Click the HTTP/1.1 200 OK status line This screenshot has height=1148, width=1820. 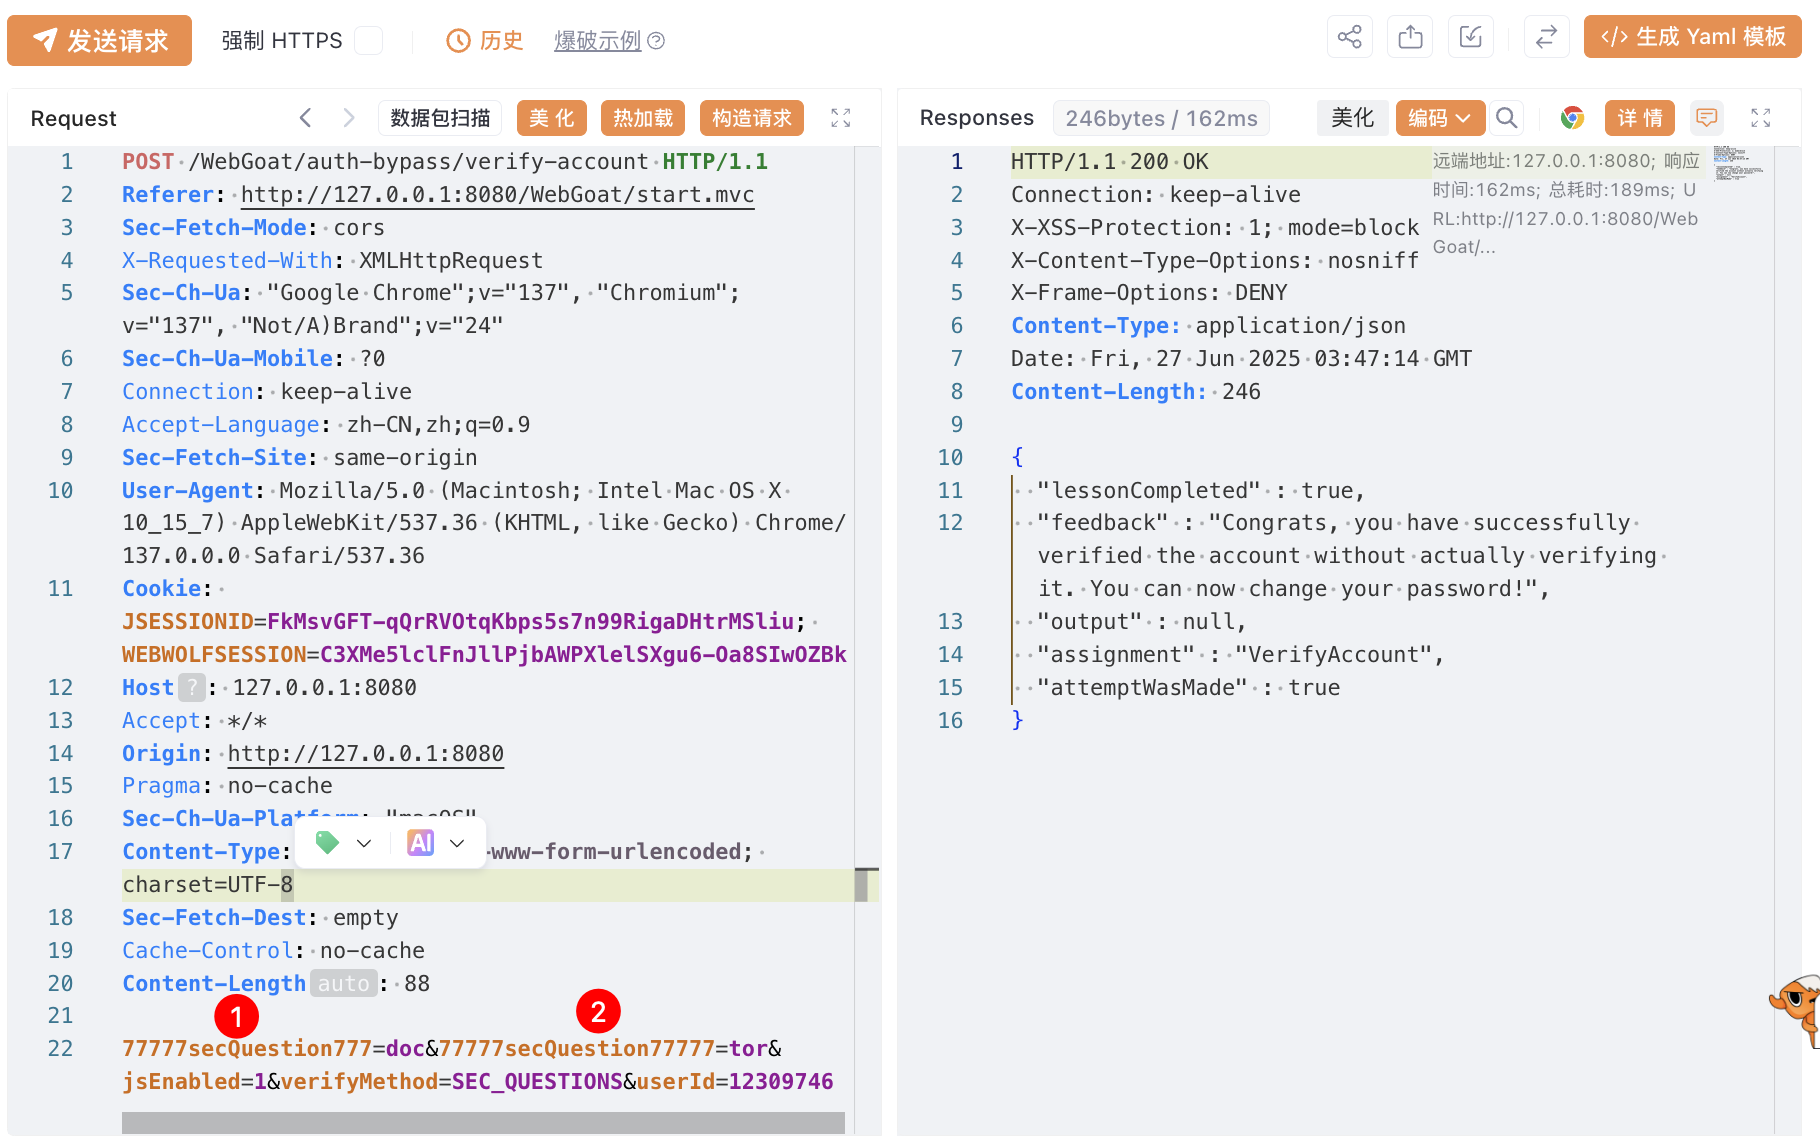click(1109, 162)
